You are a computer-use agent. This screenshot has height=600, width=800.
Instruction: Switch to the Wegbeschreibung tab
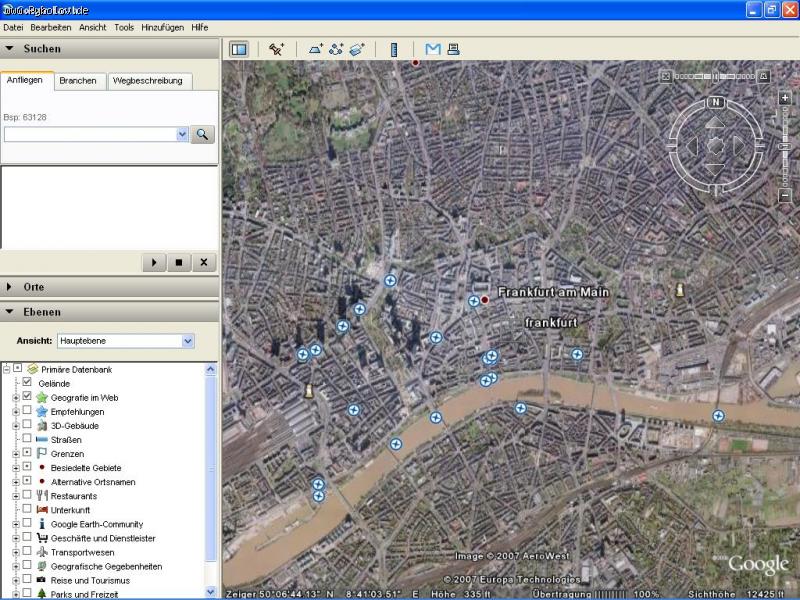(x=150, y=80)
